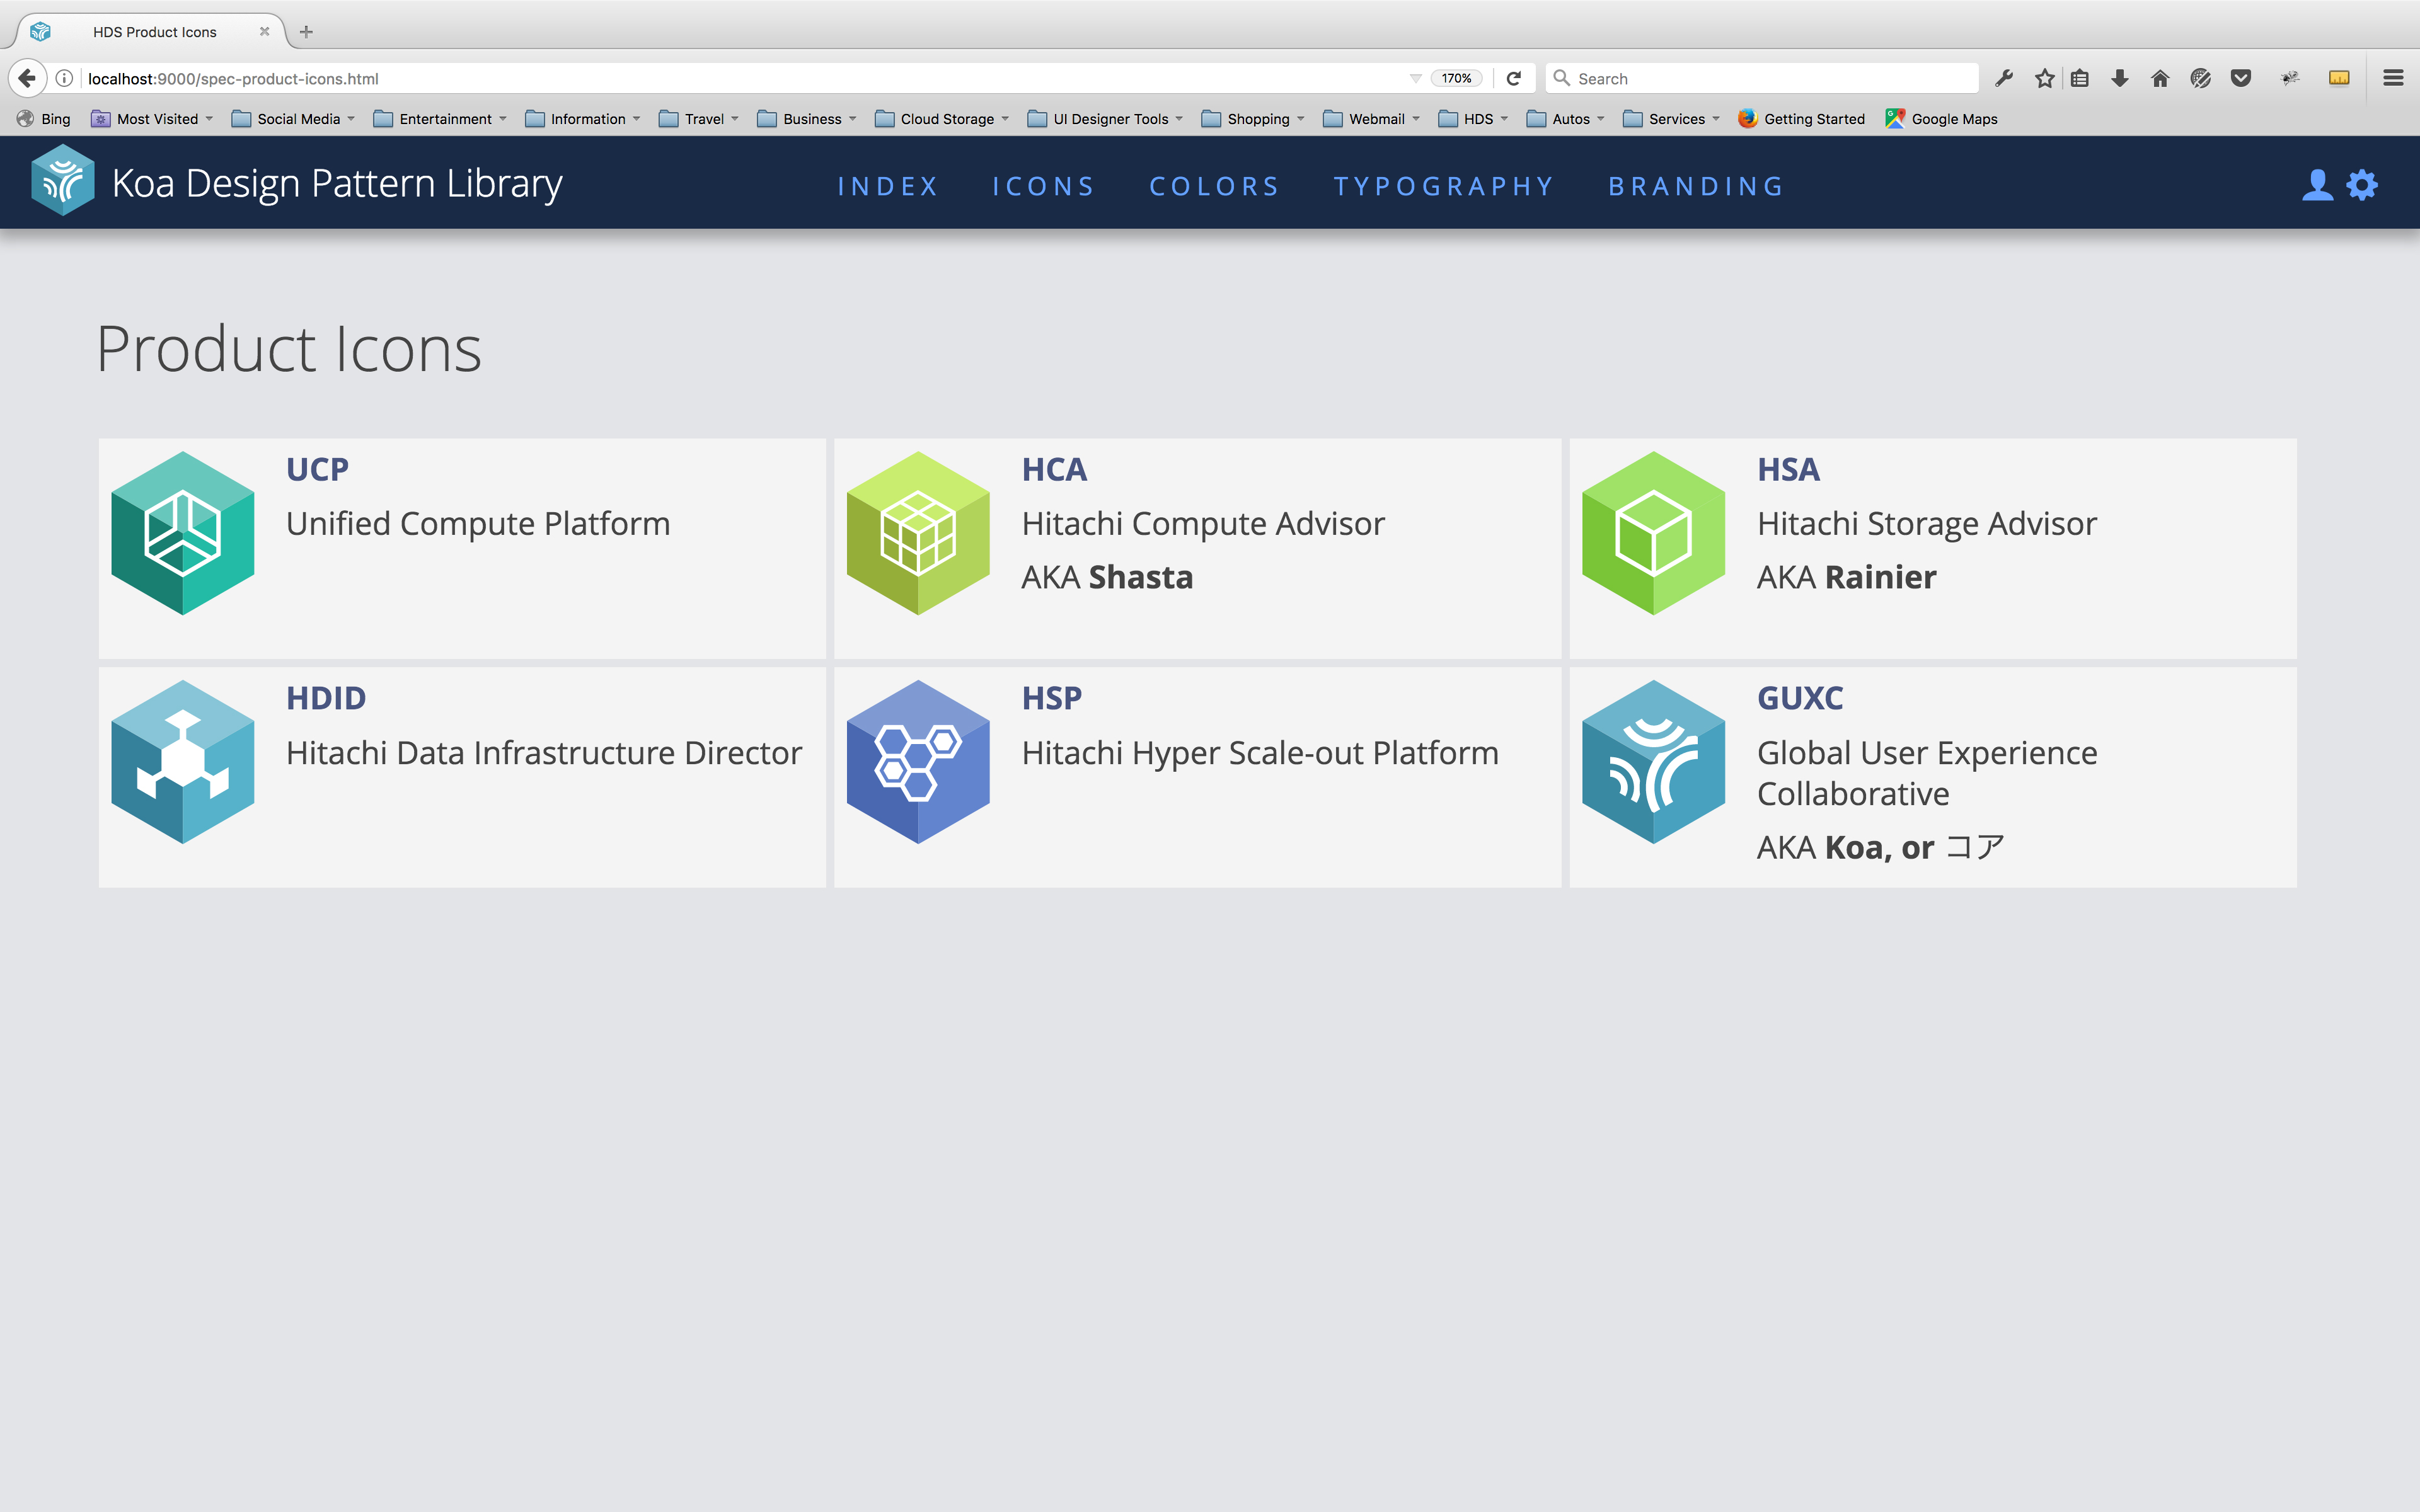The image size is (2420, 1512).
Task: Click the HDID heading text
Action: pyautogui.click(x=326, y=698)
